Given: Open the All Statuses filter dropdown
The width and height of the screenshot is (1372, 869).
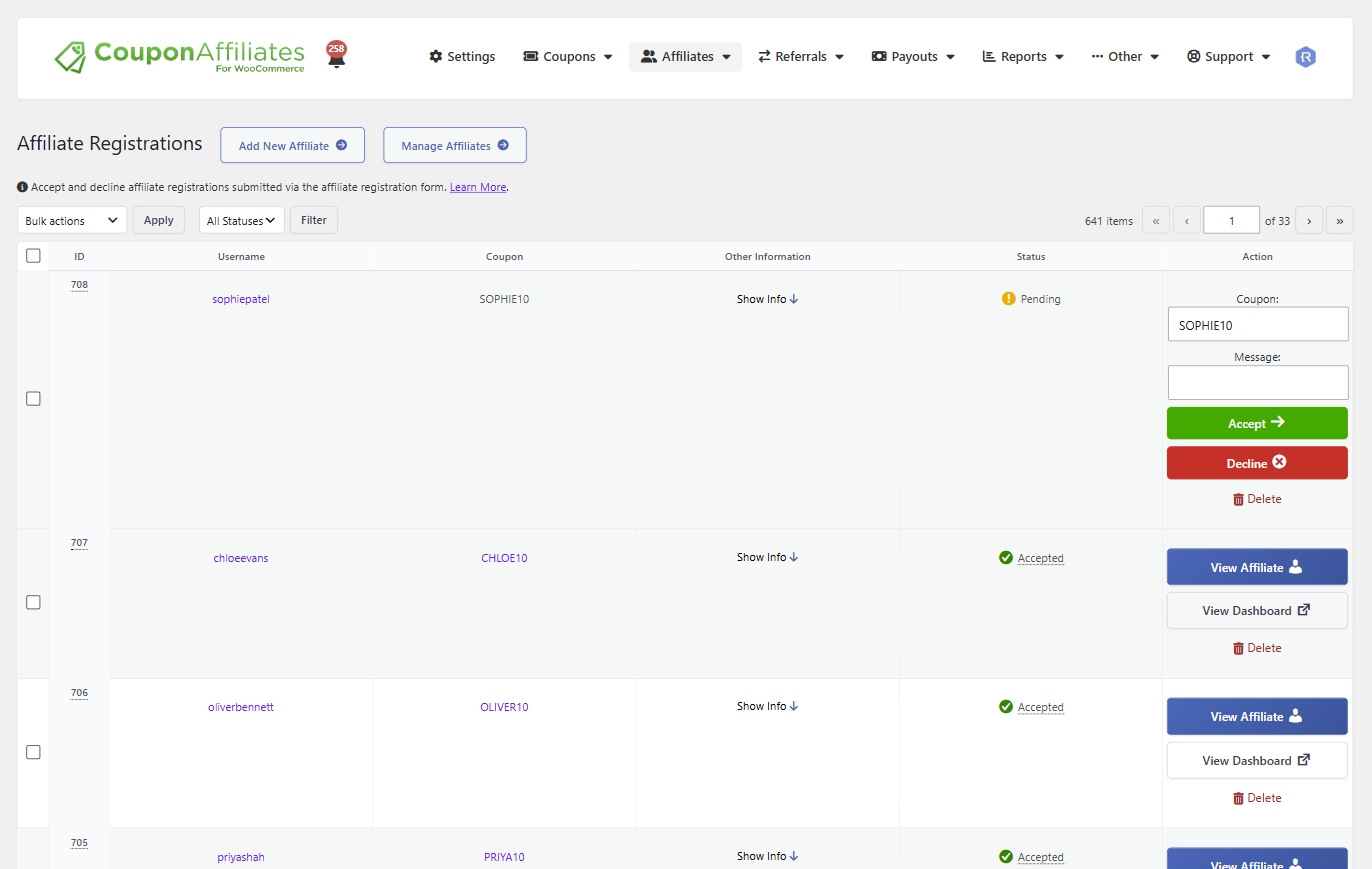Looking at the screenshot, I should click(x=242, y=220).
